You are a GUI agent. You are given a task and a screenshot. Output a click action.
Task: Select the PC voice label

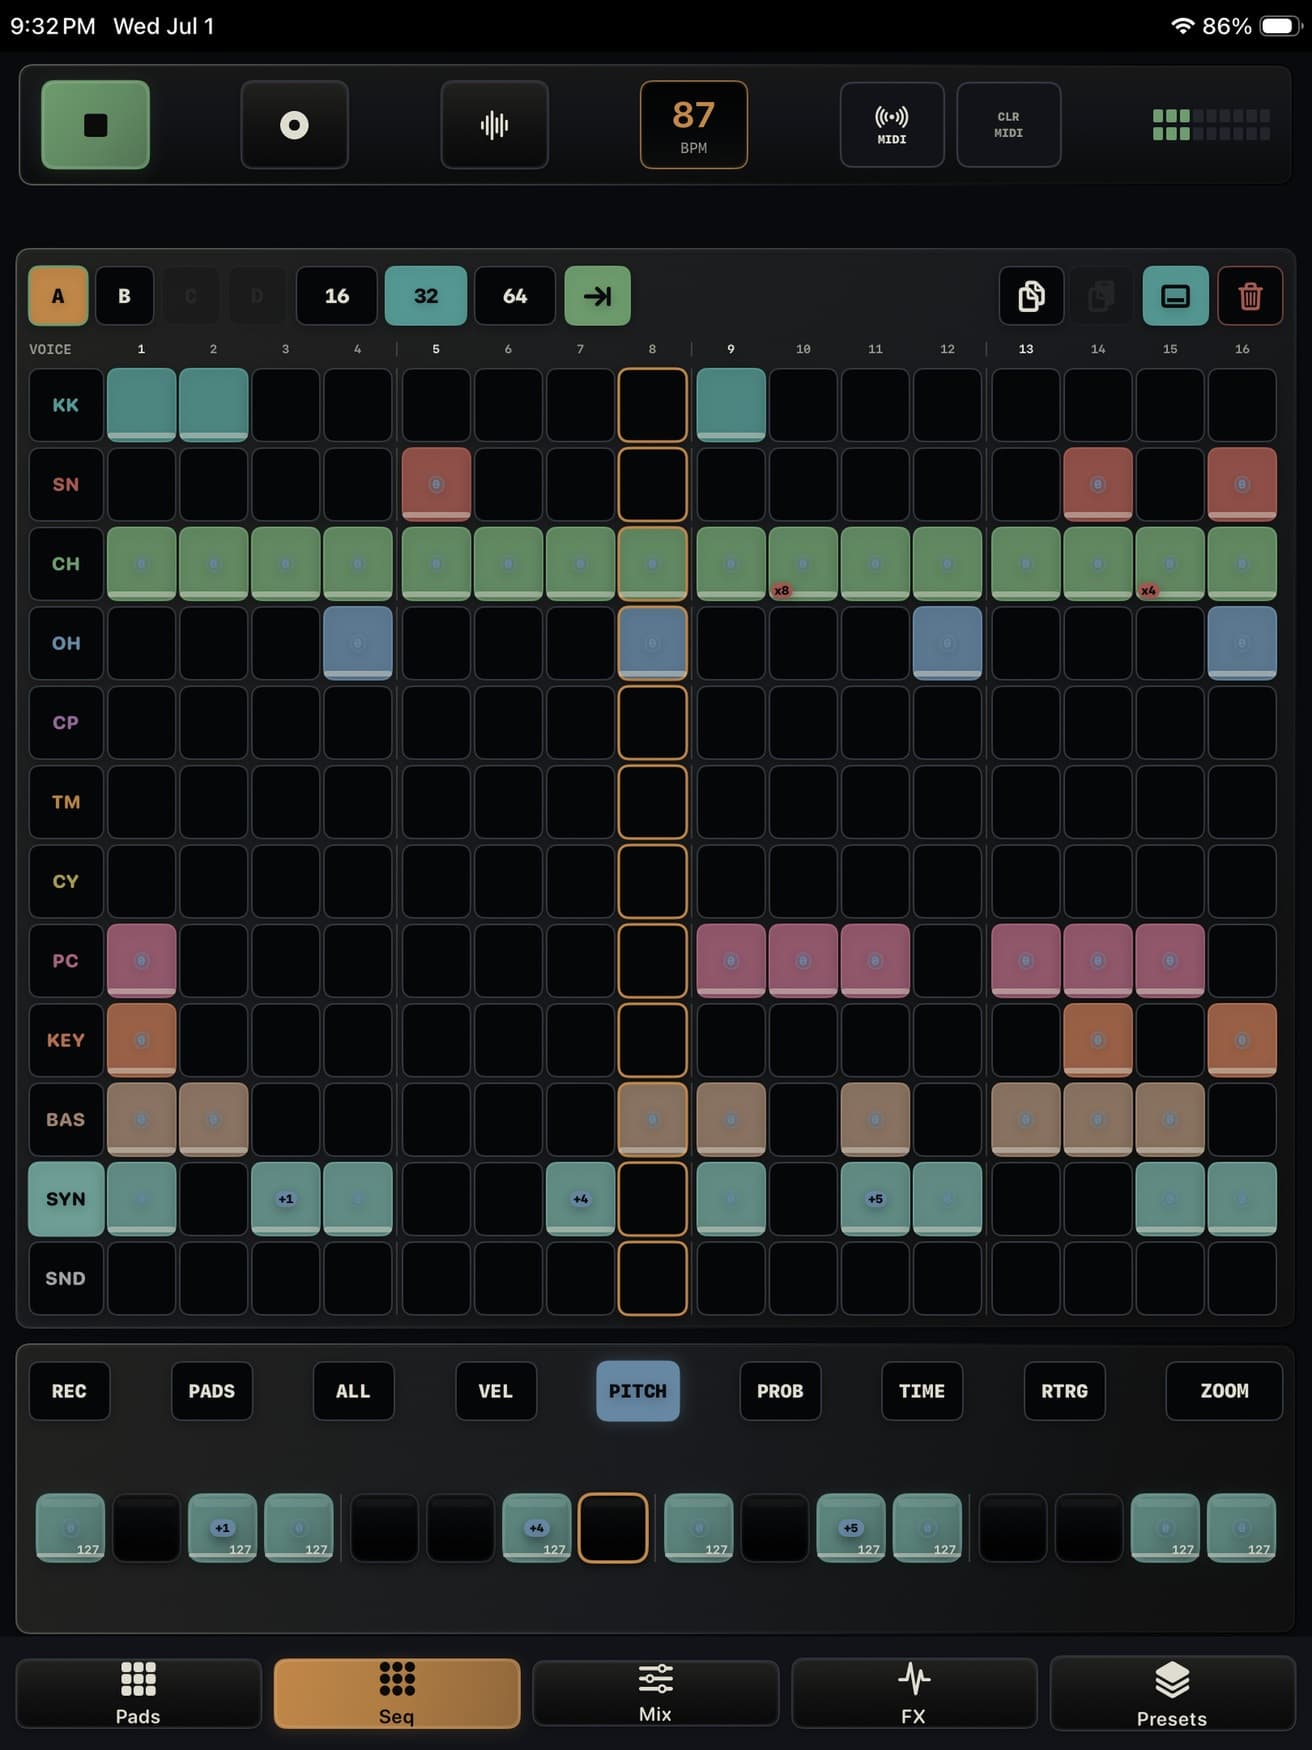[66, 961]
